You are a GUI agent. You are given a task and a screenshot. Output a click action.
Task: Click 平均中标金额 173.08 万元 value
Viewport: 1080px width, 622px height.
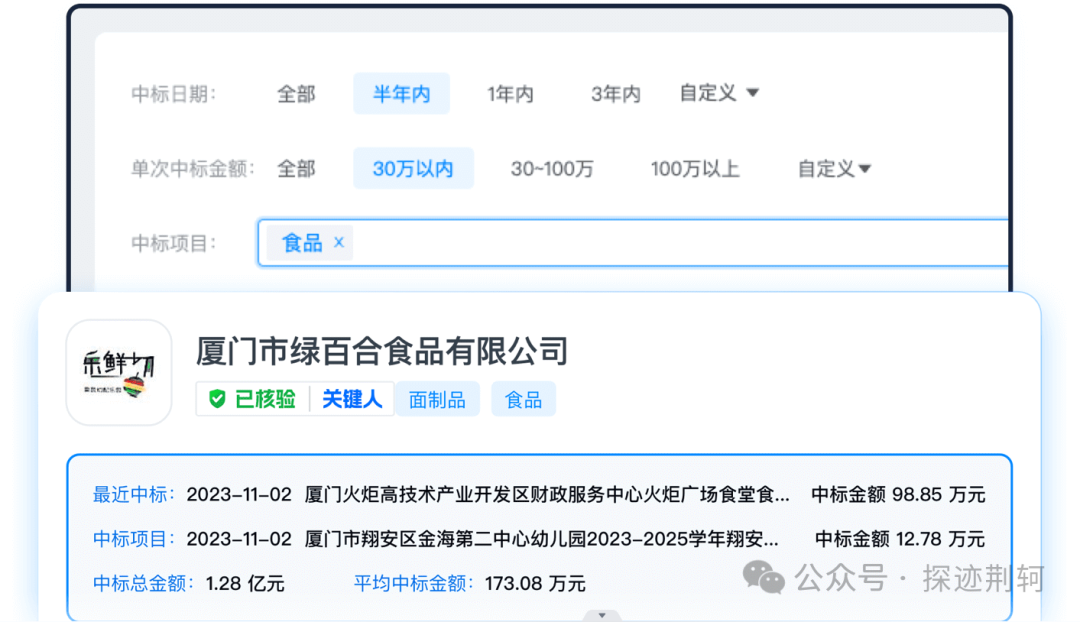535,584
